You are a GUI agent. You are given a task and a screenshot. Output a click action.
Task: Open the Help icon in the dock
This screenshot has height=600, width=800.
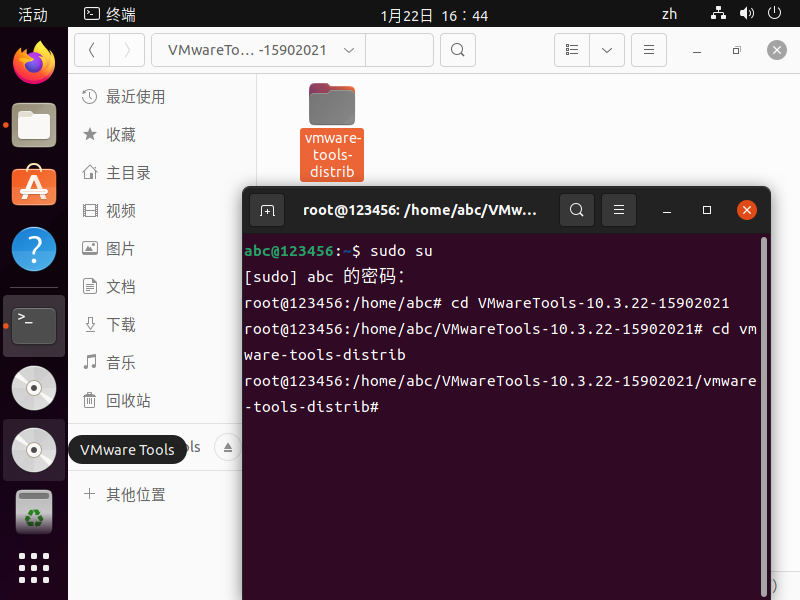34,249
